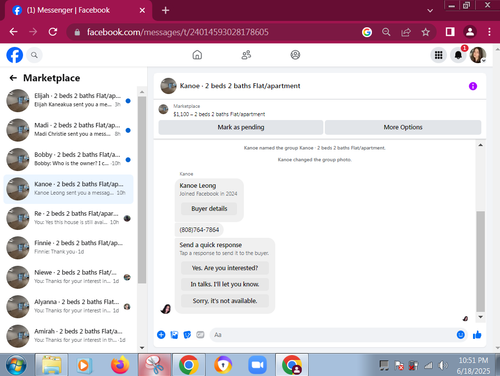Open Windows Start menu
The image size is (500, 376).
pyautogui.click(x=16, y=365)
